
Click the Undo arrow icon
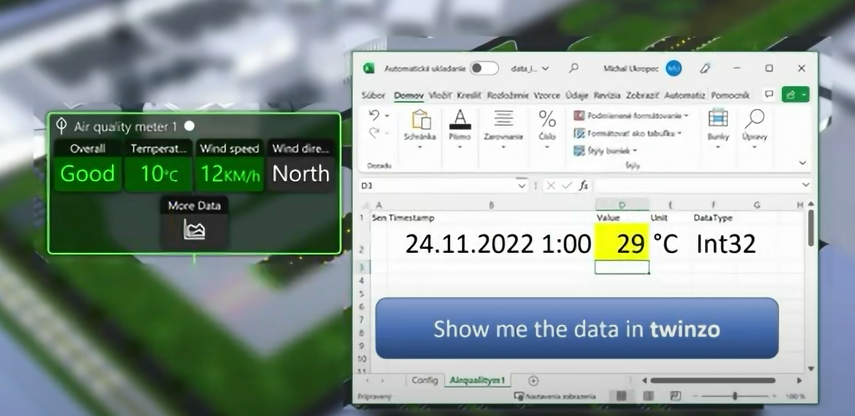pyautogui.click(x=374, y=115)
